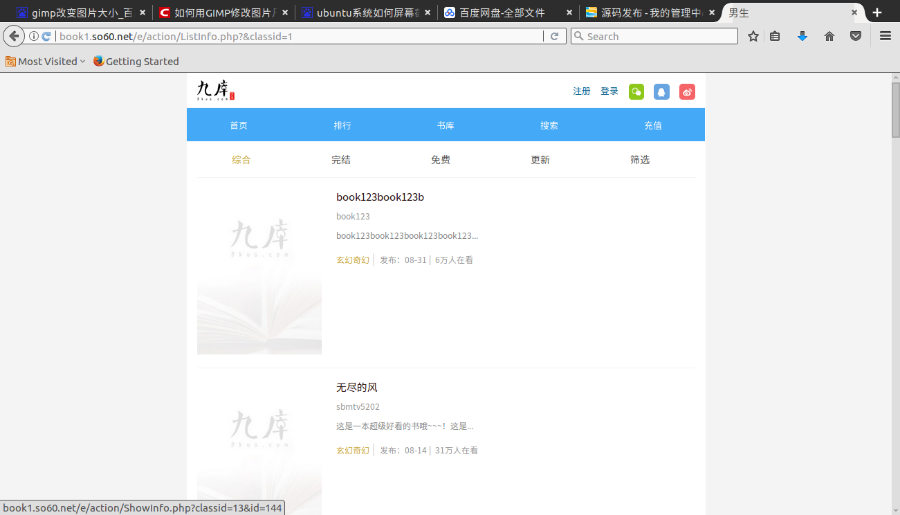Go to the browser home page icon
Viewport: 900px width, 515px height.
click(829, 36)
